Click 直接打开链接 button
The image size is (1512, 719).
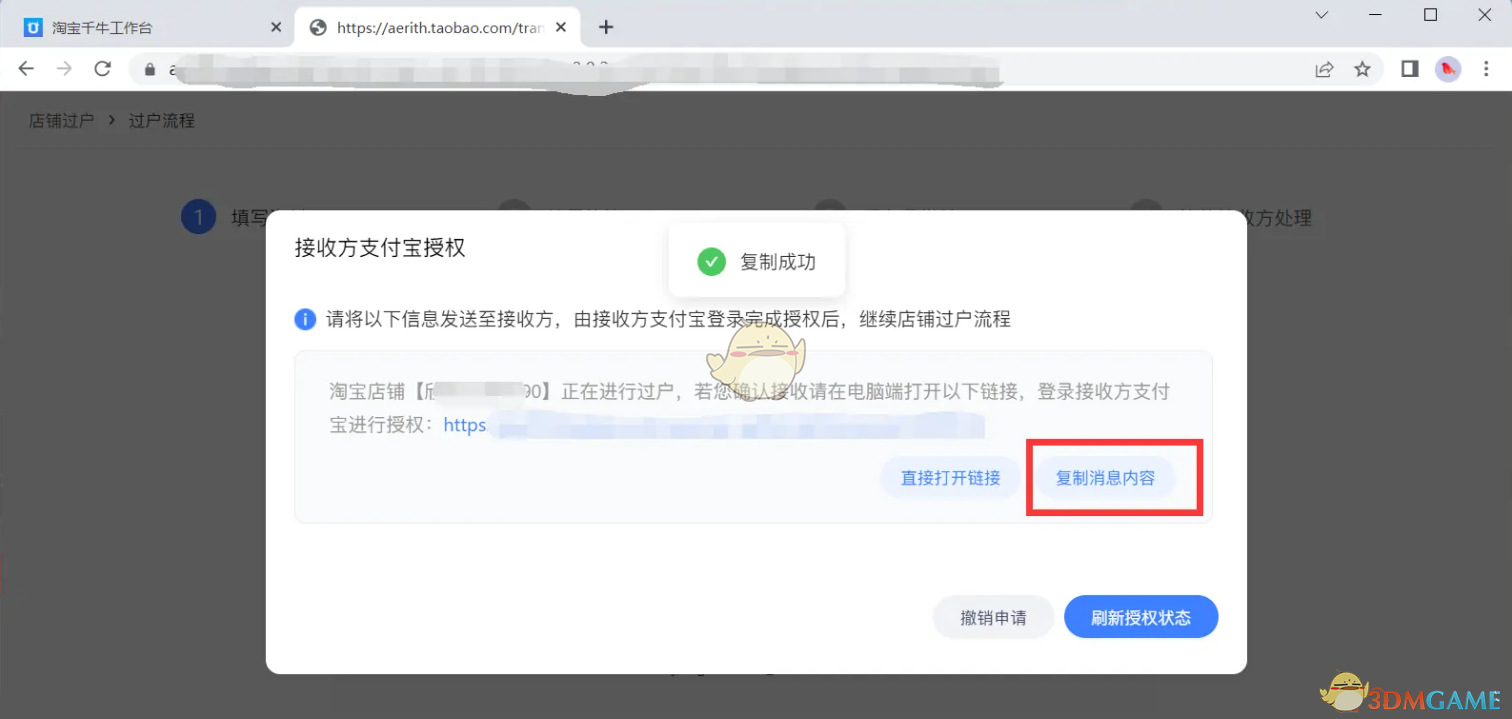pyautogui.click(x=950, y=478)
